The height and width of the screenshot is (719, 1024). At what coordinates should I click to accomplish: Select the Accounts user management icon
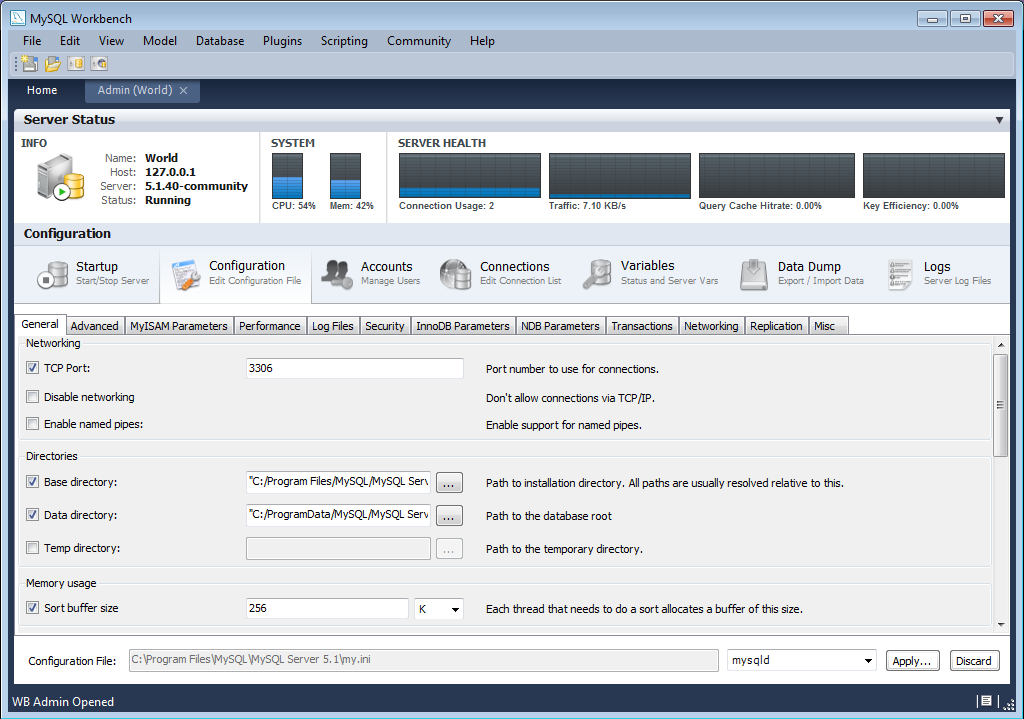click(x=335, y=271)
